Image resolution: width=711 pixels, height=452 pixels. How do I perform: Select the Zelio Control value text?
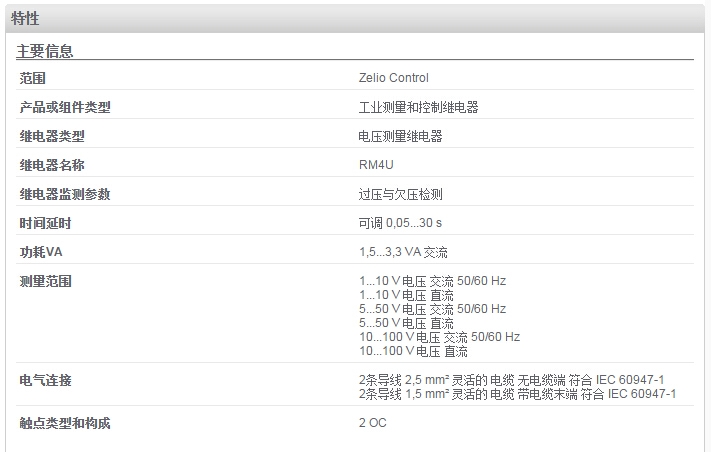coord(393,78)
